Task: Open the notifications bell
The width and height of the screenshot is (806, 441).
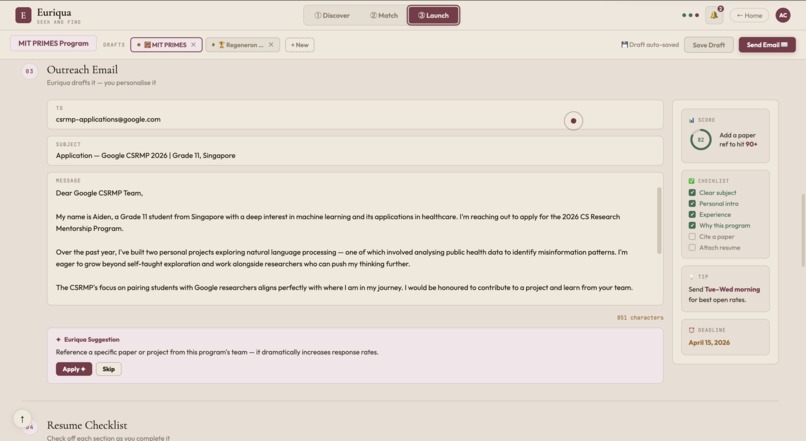Action: click(x=714, y=15)
